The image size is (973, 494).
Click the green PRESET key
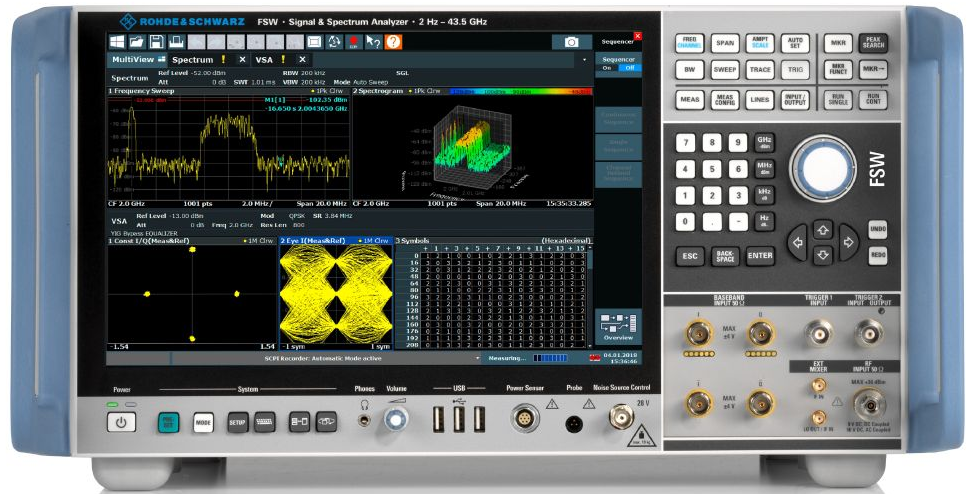click(168, 423)
